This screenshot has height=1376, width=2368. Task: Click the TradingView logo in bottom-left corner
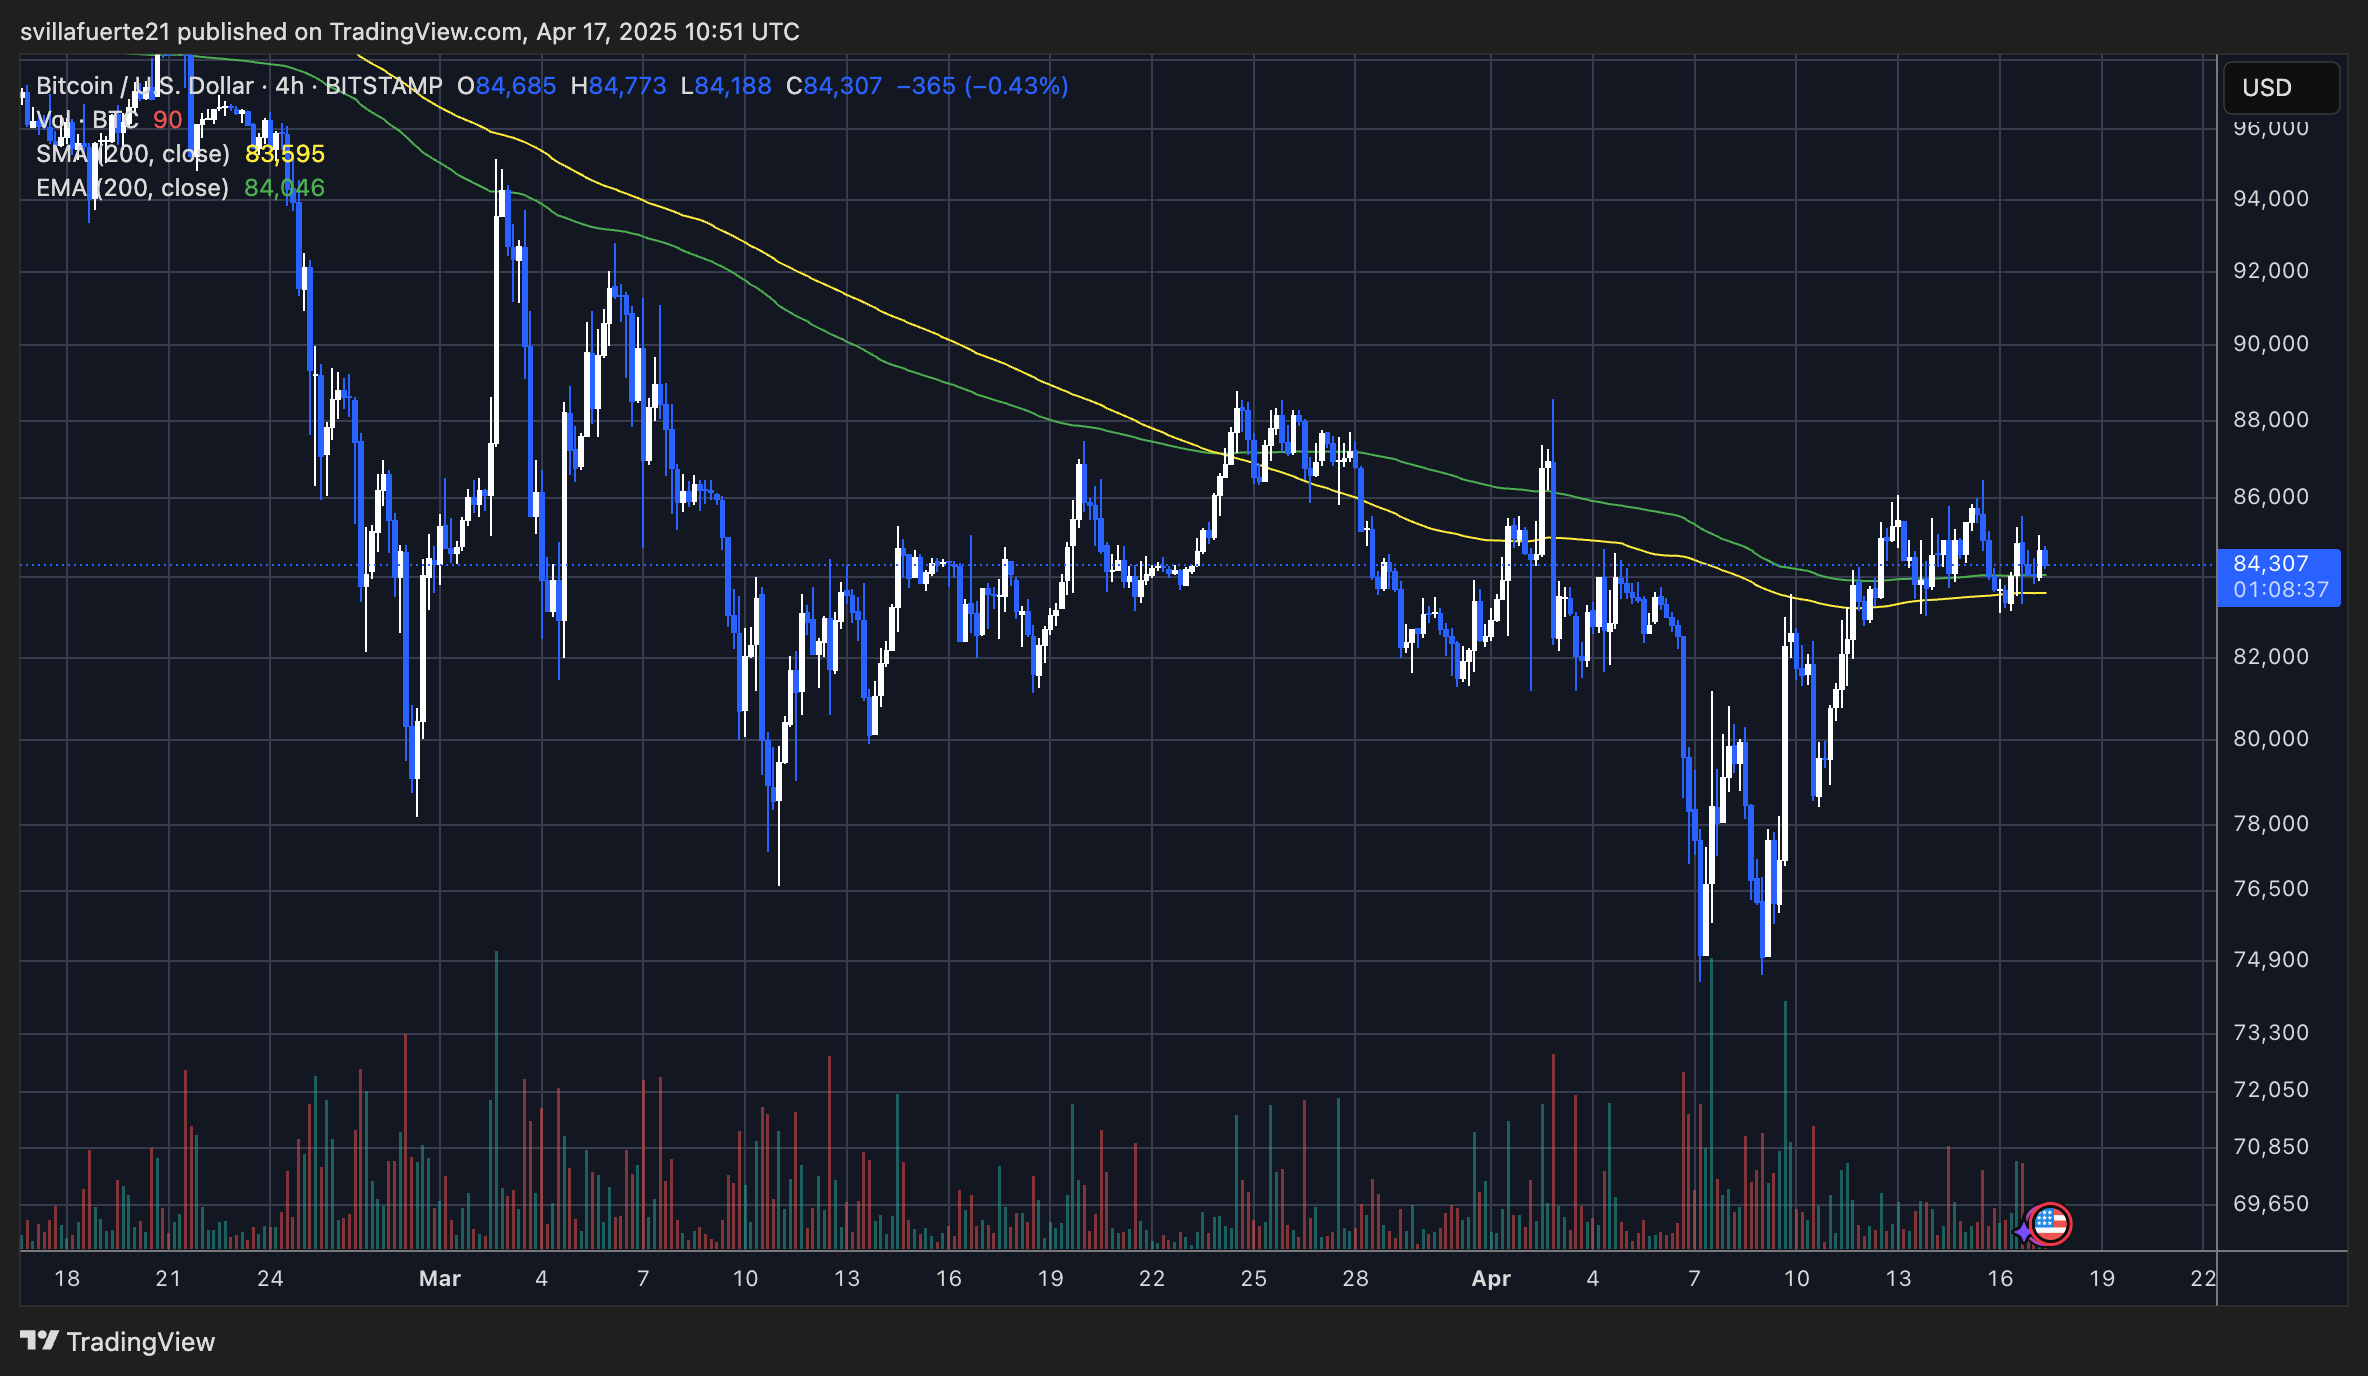coord(41,1342)
